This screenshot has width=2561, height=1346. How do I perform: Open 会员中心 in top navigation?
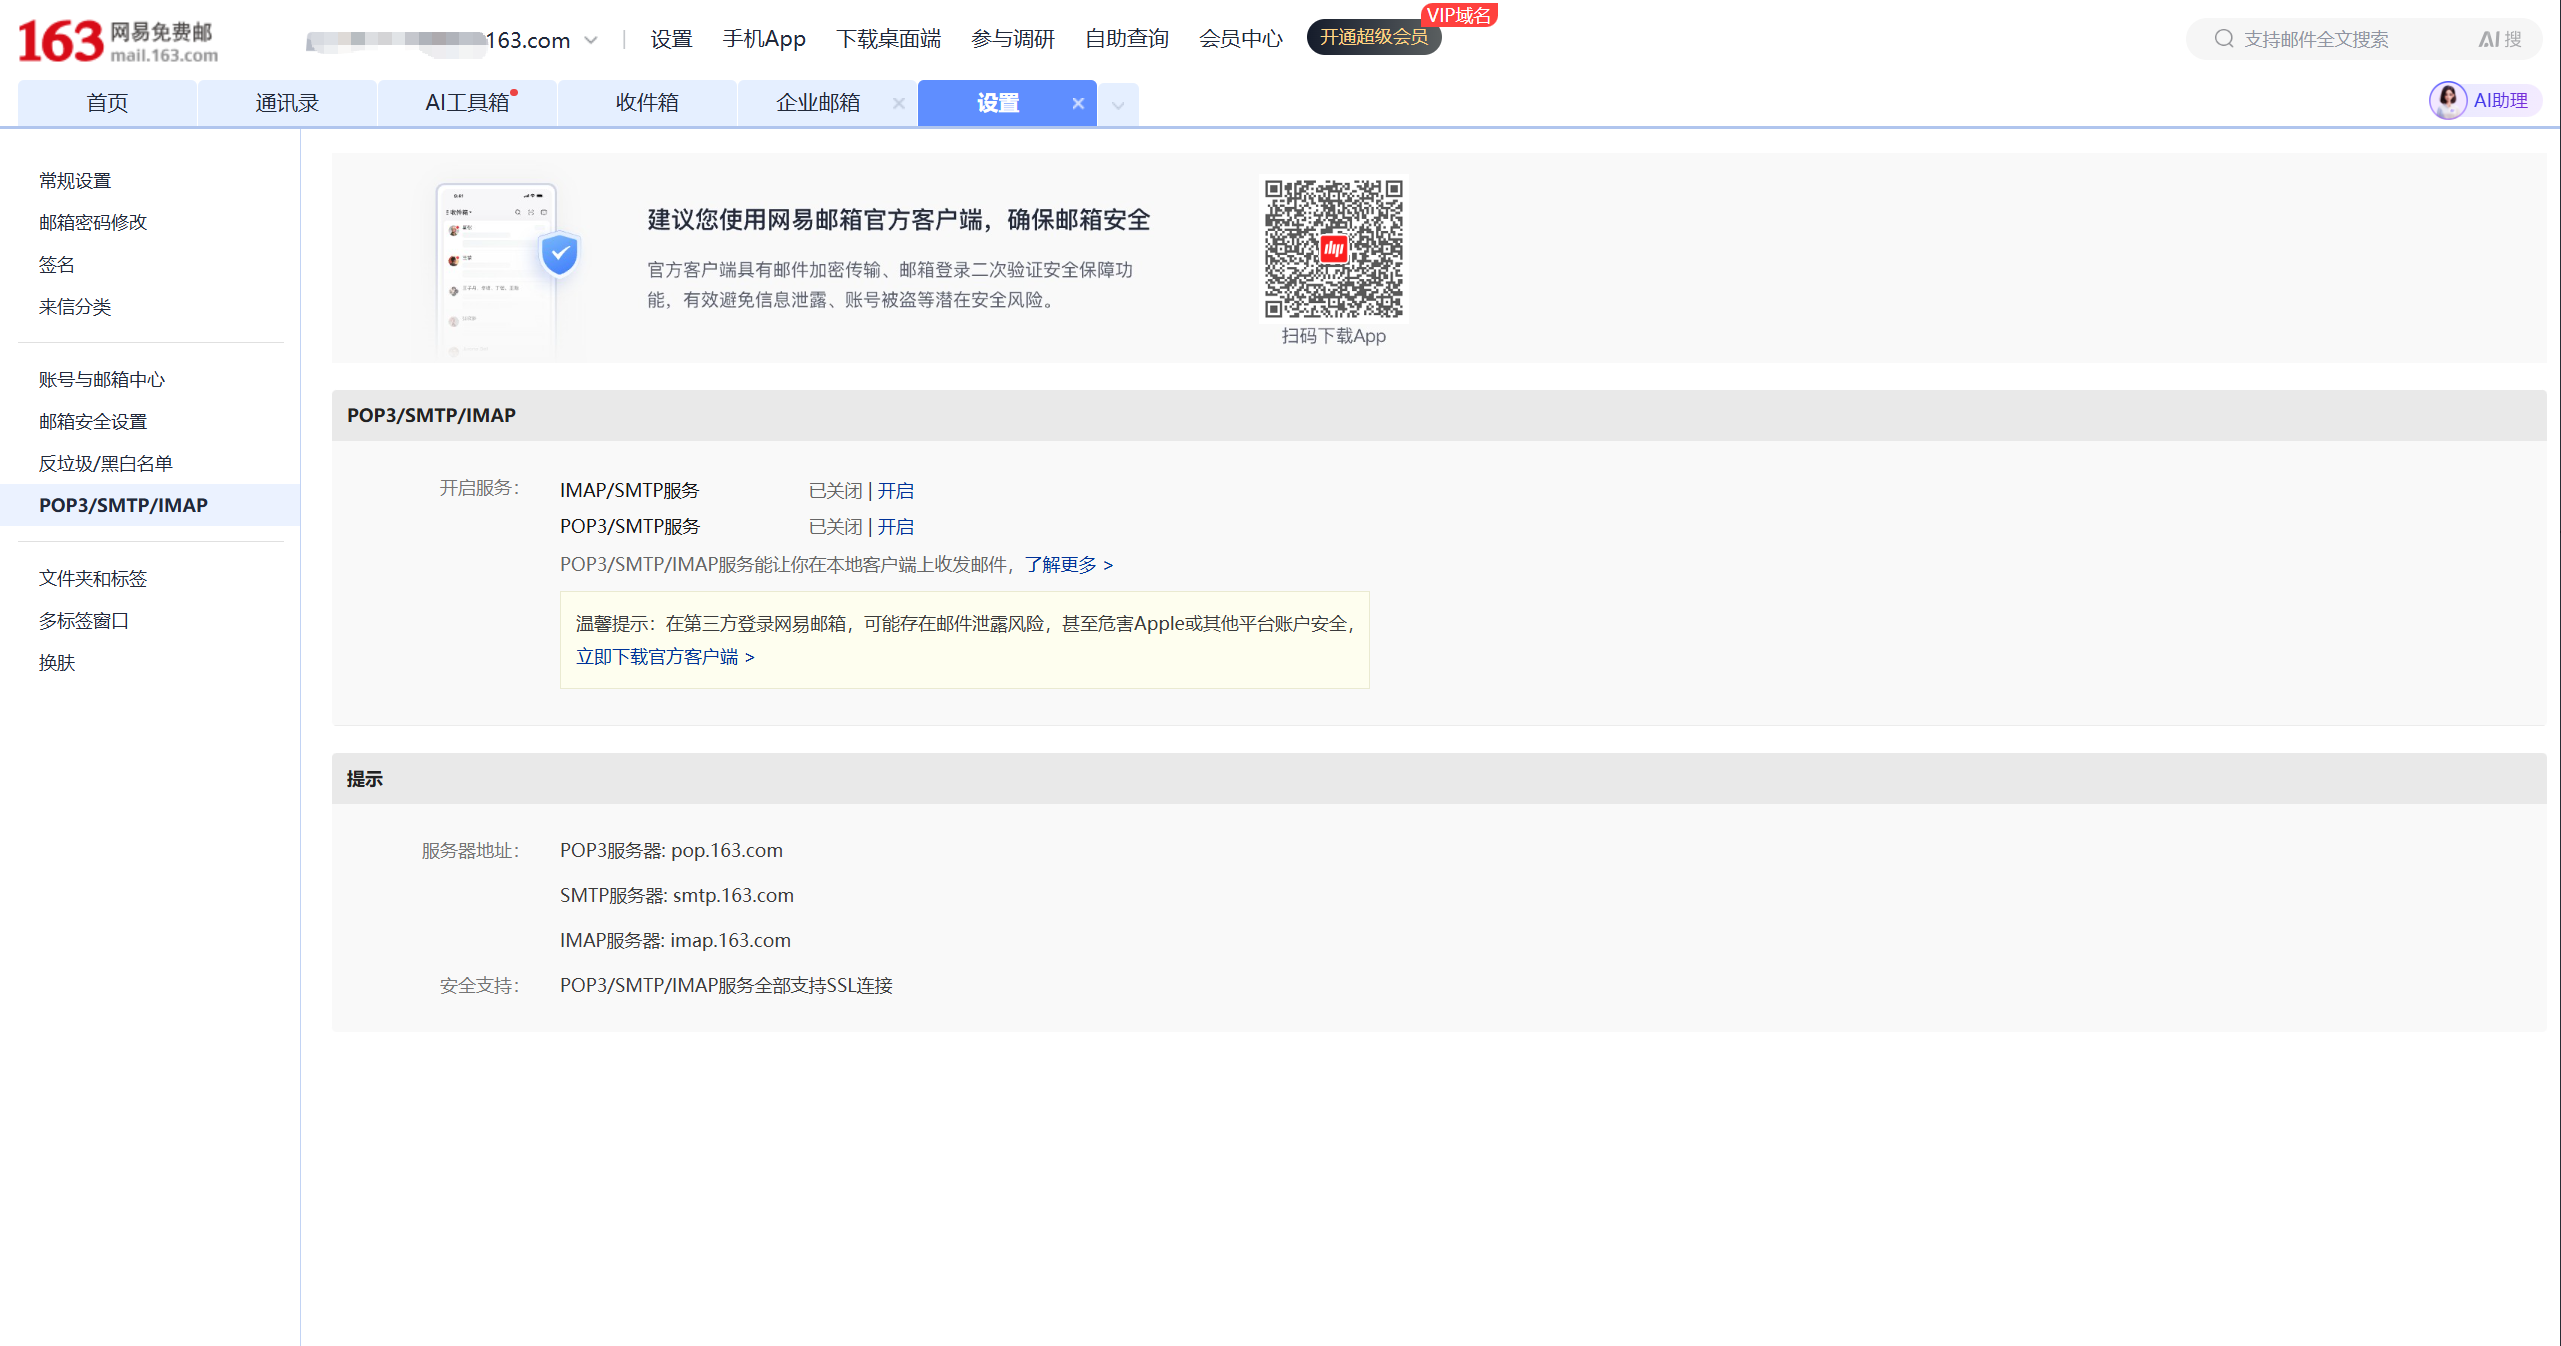click(1240, 38)
